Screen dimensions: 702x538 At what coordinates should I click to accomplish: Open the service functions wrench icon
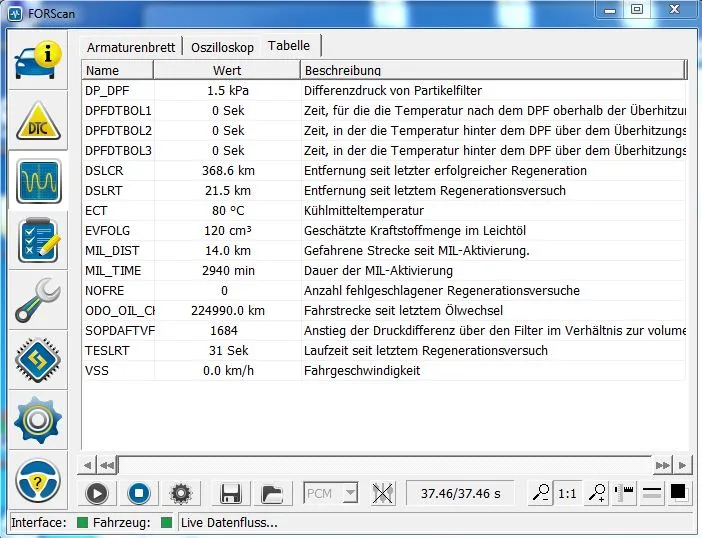point(39,301)
